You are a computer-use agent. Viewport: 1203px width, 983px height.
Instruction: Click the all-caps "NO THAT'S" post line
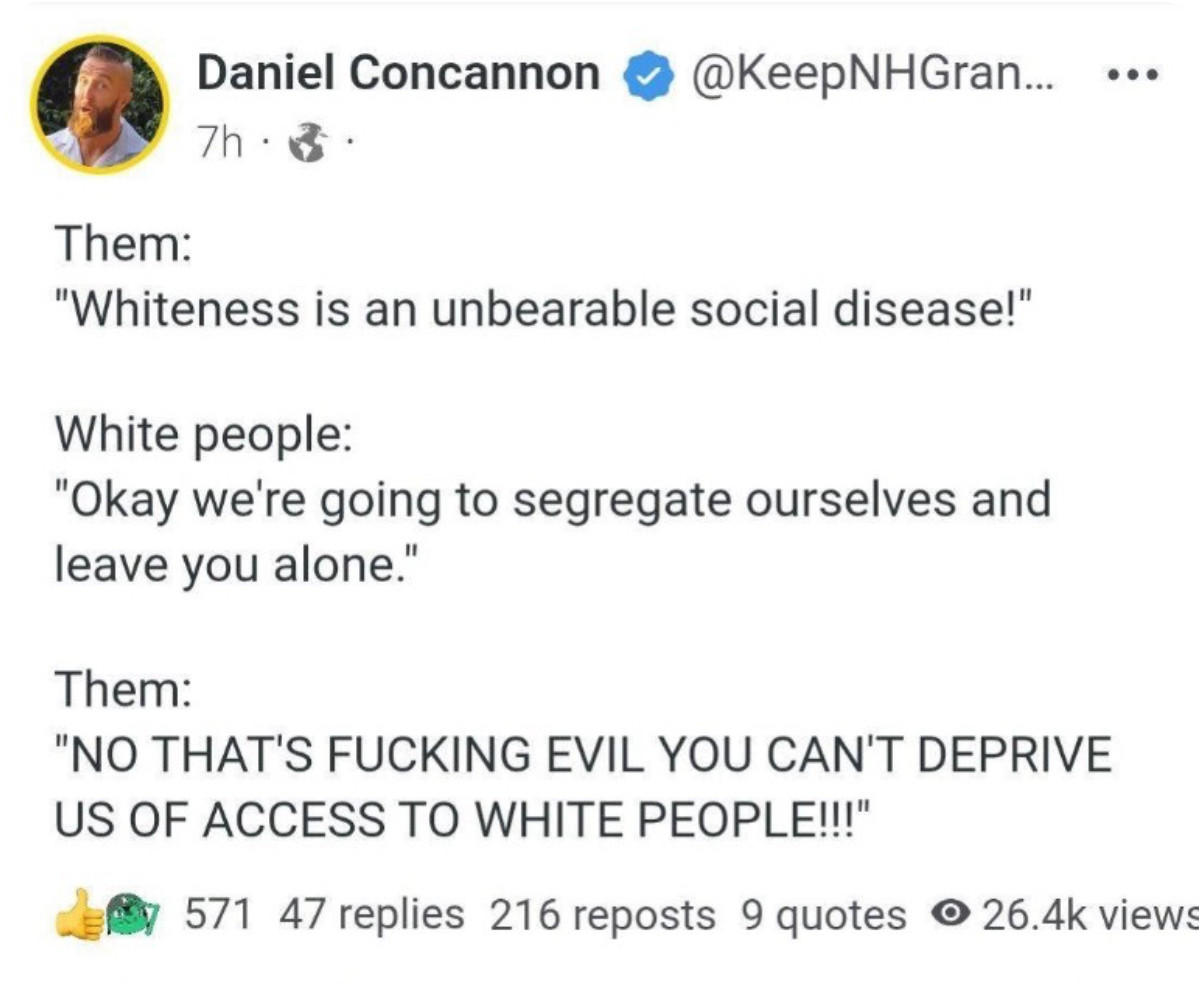click(x=583, y=755)
